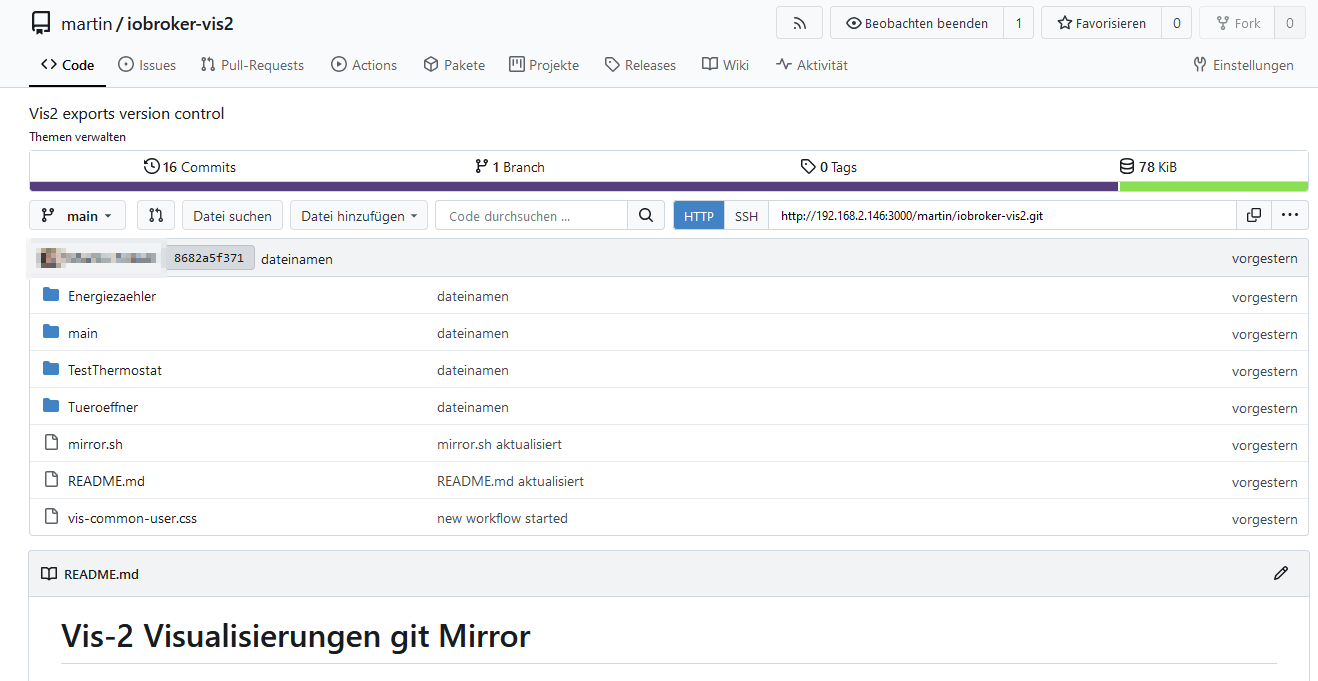This screenshot has width=1318, height=681.
Task: Click the purple language statistics bar
Action: point(573,186)
